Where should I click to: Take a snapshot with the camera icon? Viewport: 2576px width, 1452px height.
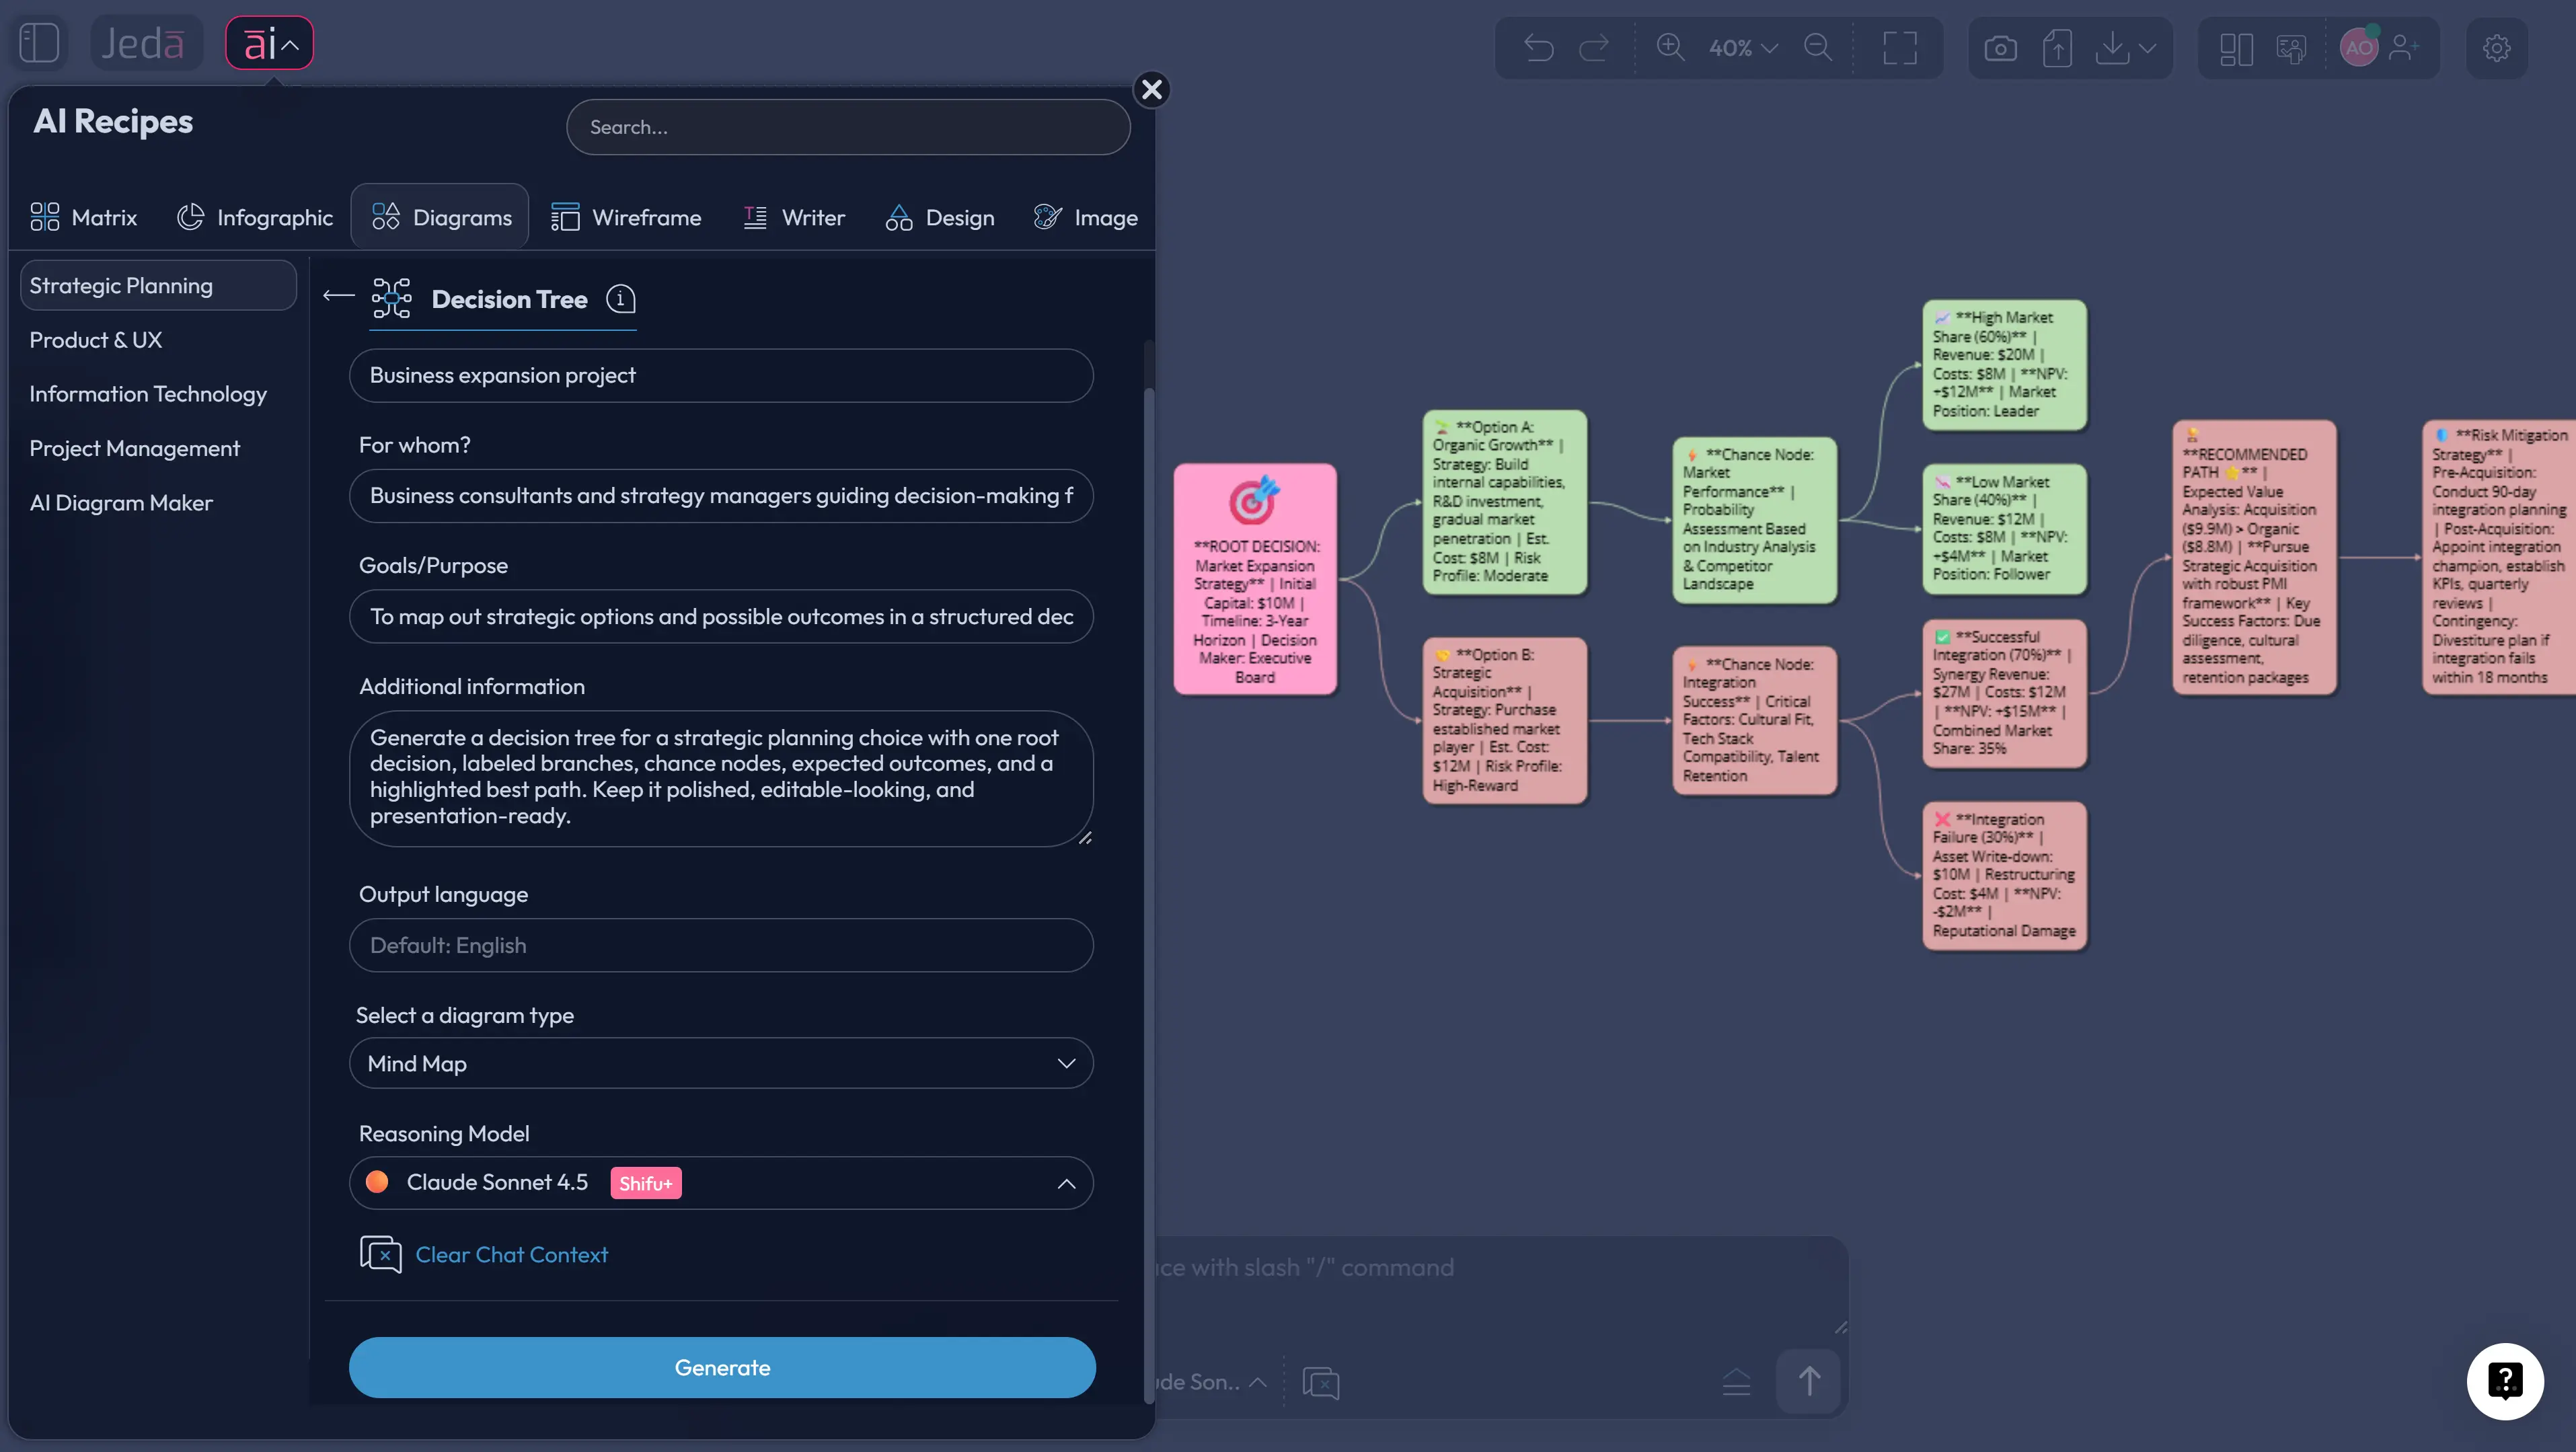[x=2001, y=47]
